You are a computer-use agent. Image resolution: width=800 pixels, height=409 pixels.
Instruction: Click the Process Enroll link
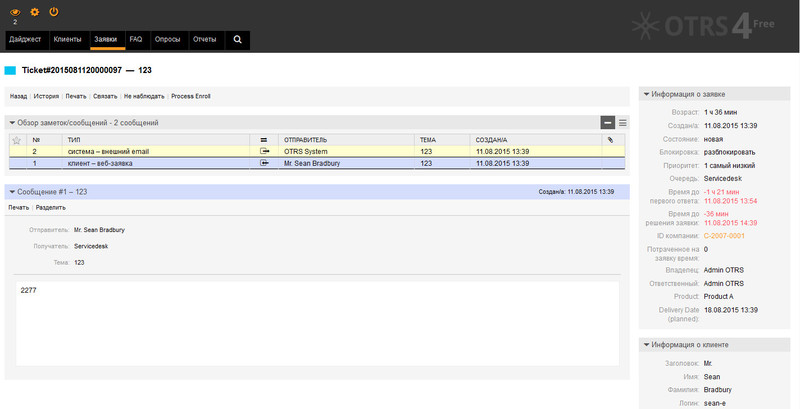click(x=191, y=96)
